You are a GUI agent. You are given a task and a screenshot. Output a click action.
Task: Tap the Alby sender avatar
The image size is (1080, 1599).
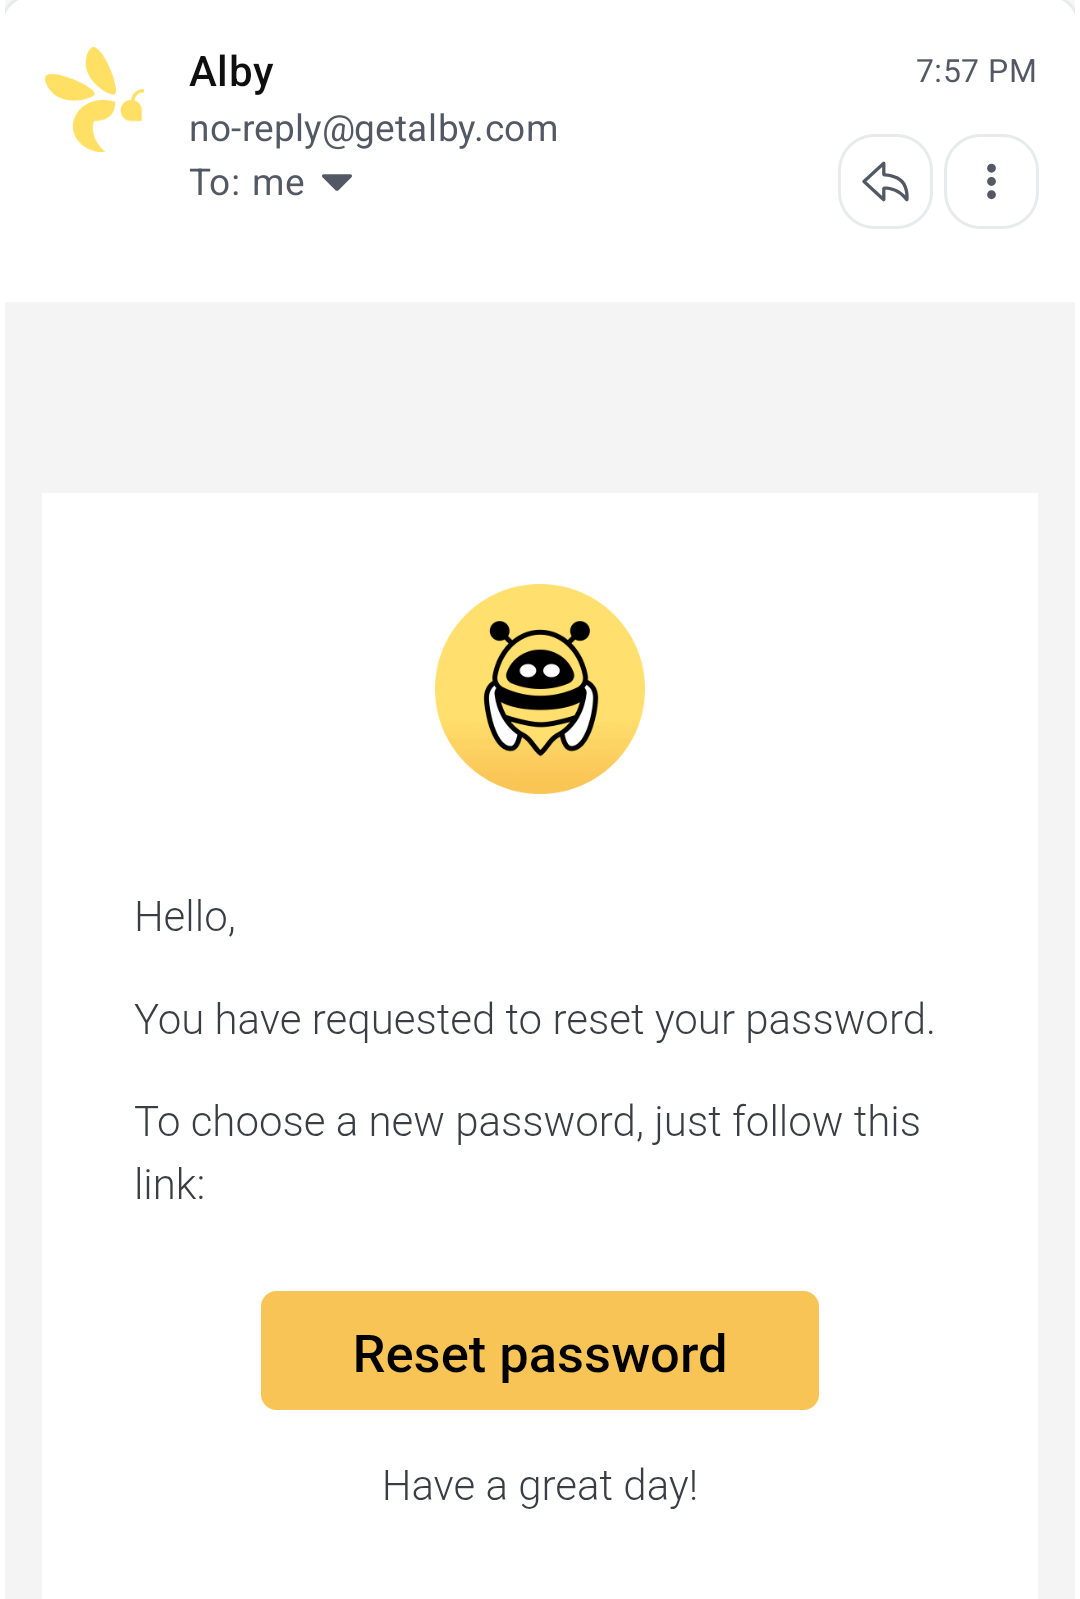click(96, 100)
